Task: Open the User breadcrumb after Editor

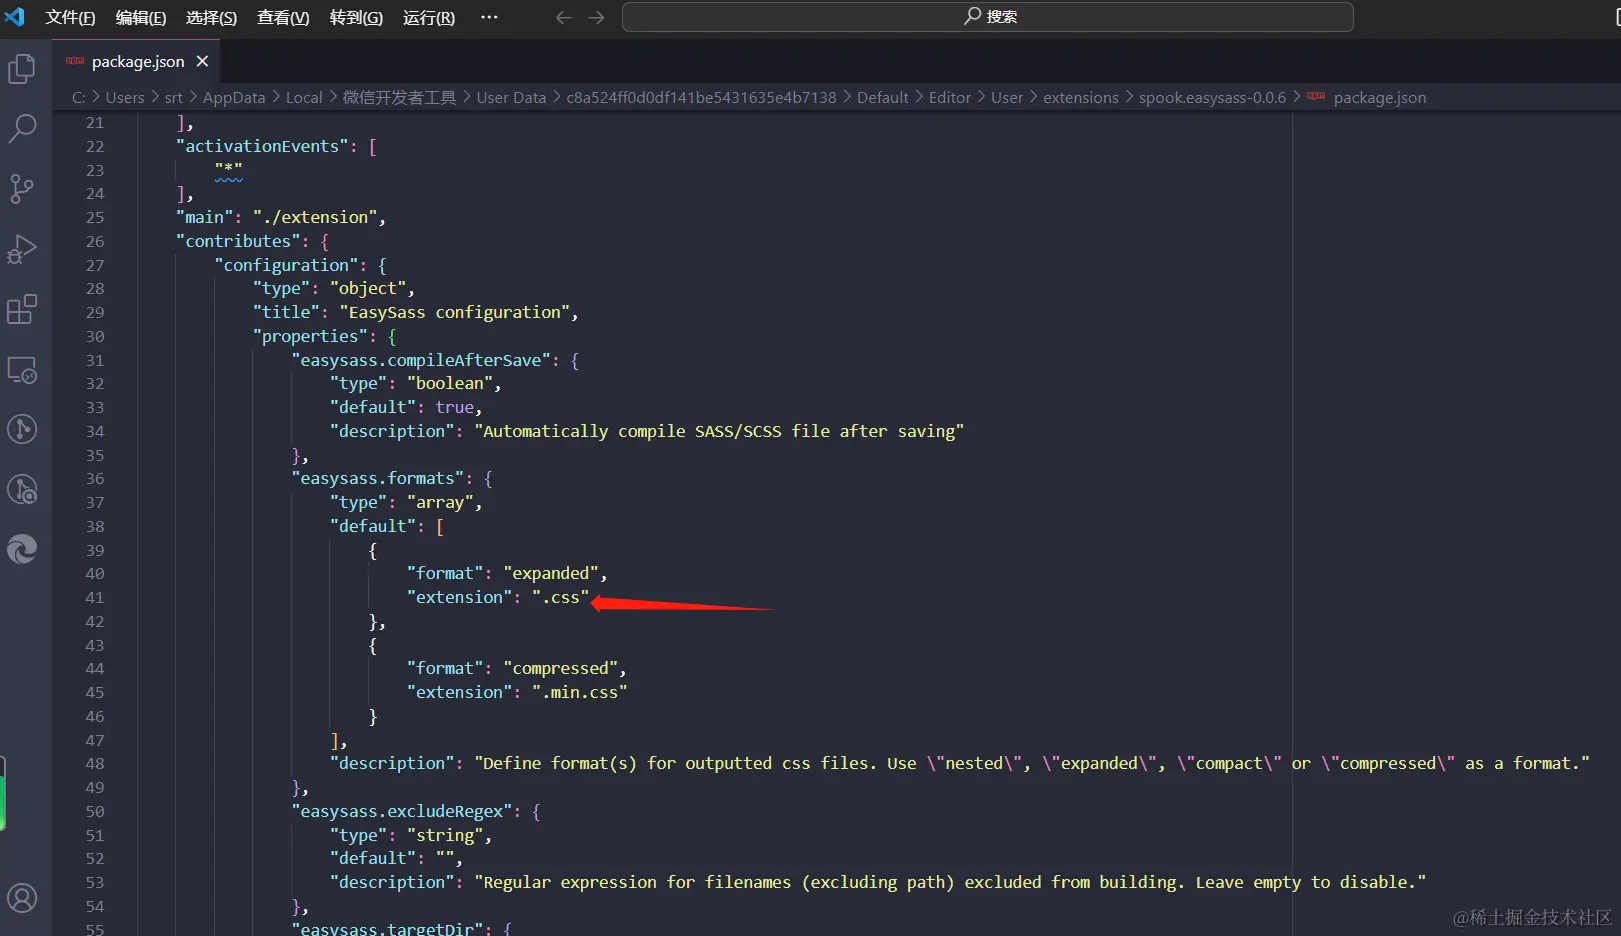Action: [x=1007, y=97]
